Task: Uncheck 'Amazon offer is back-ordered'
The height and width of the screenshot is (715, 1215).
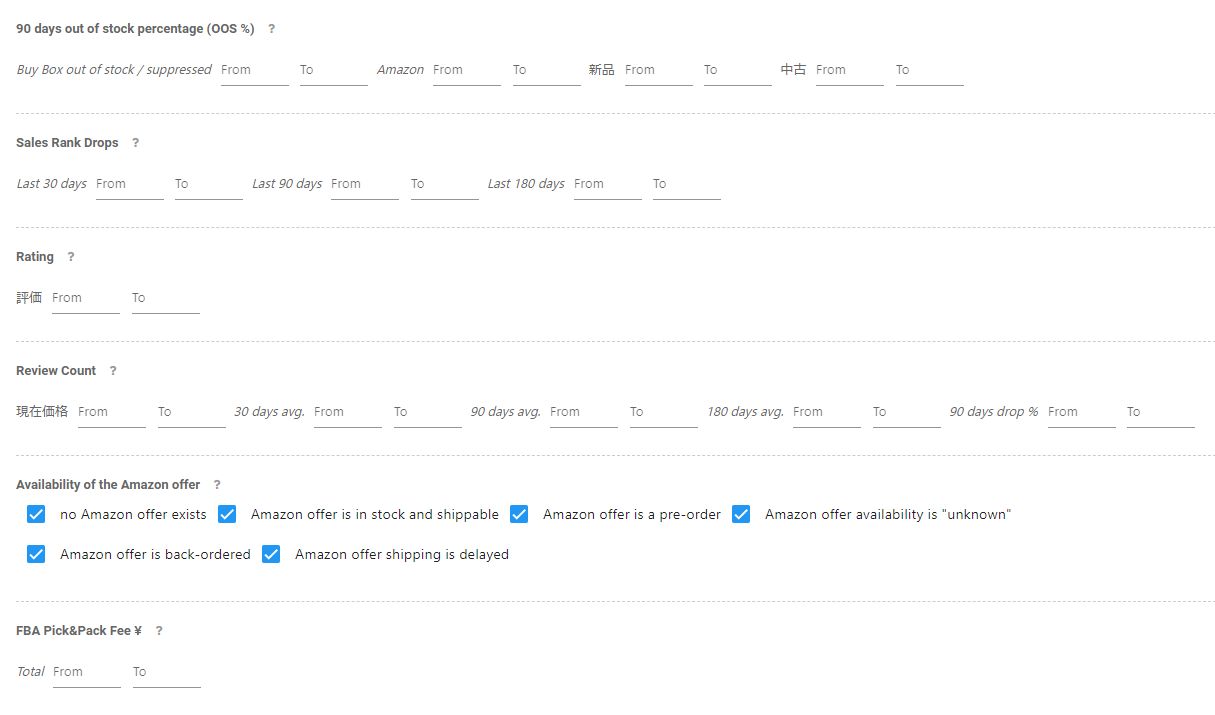Action: (x=36, y=554)
